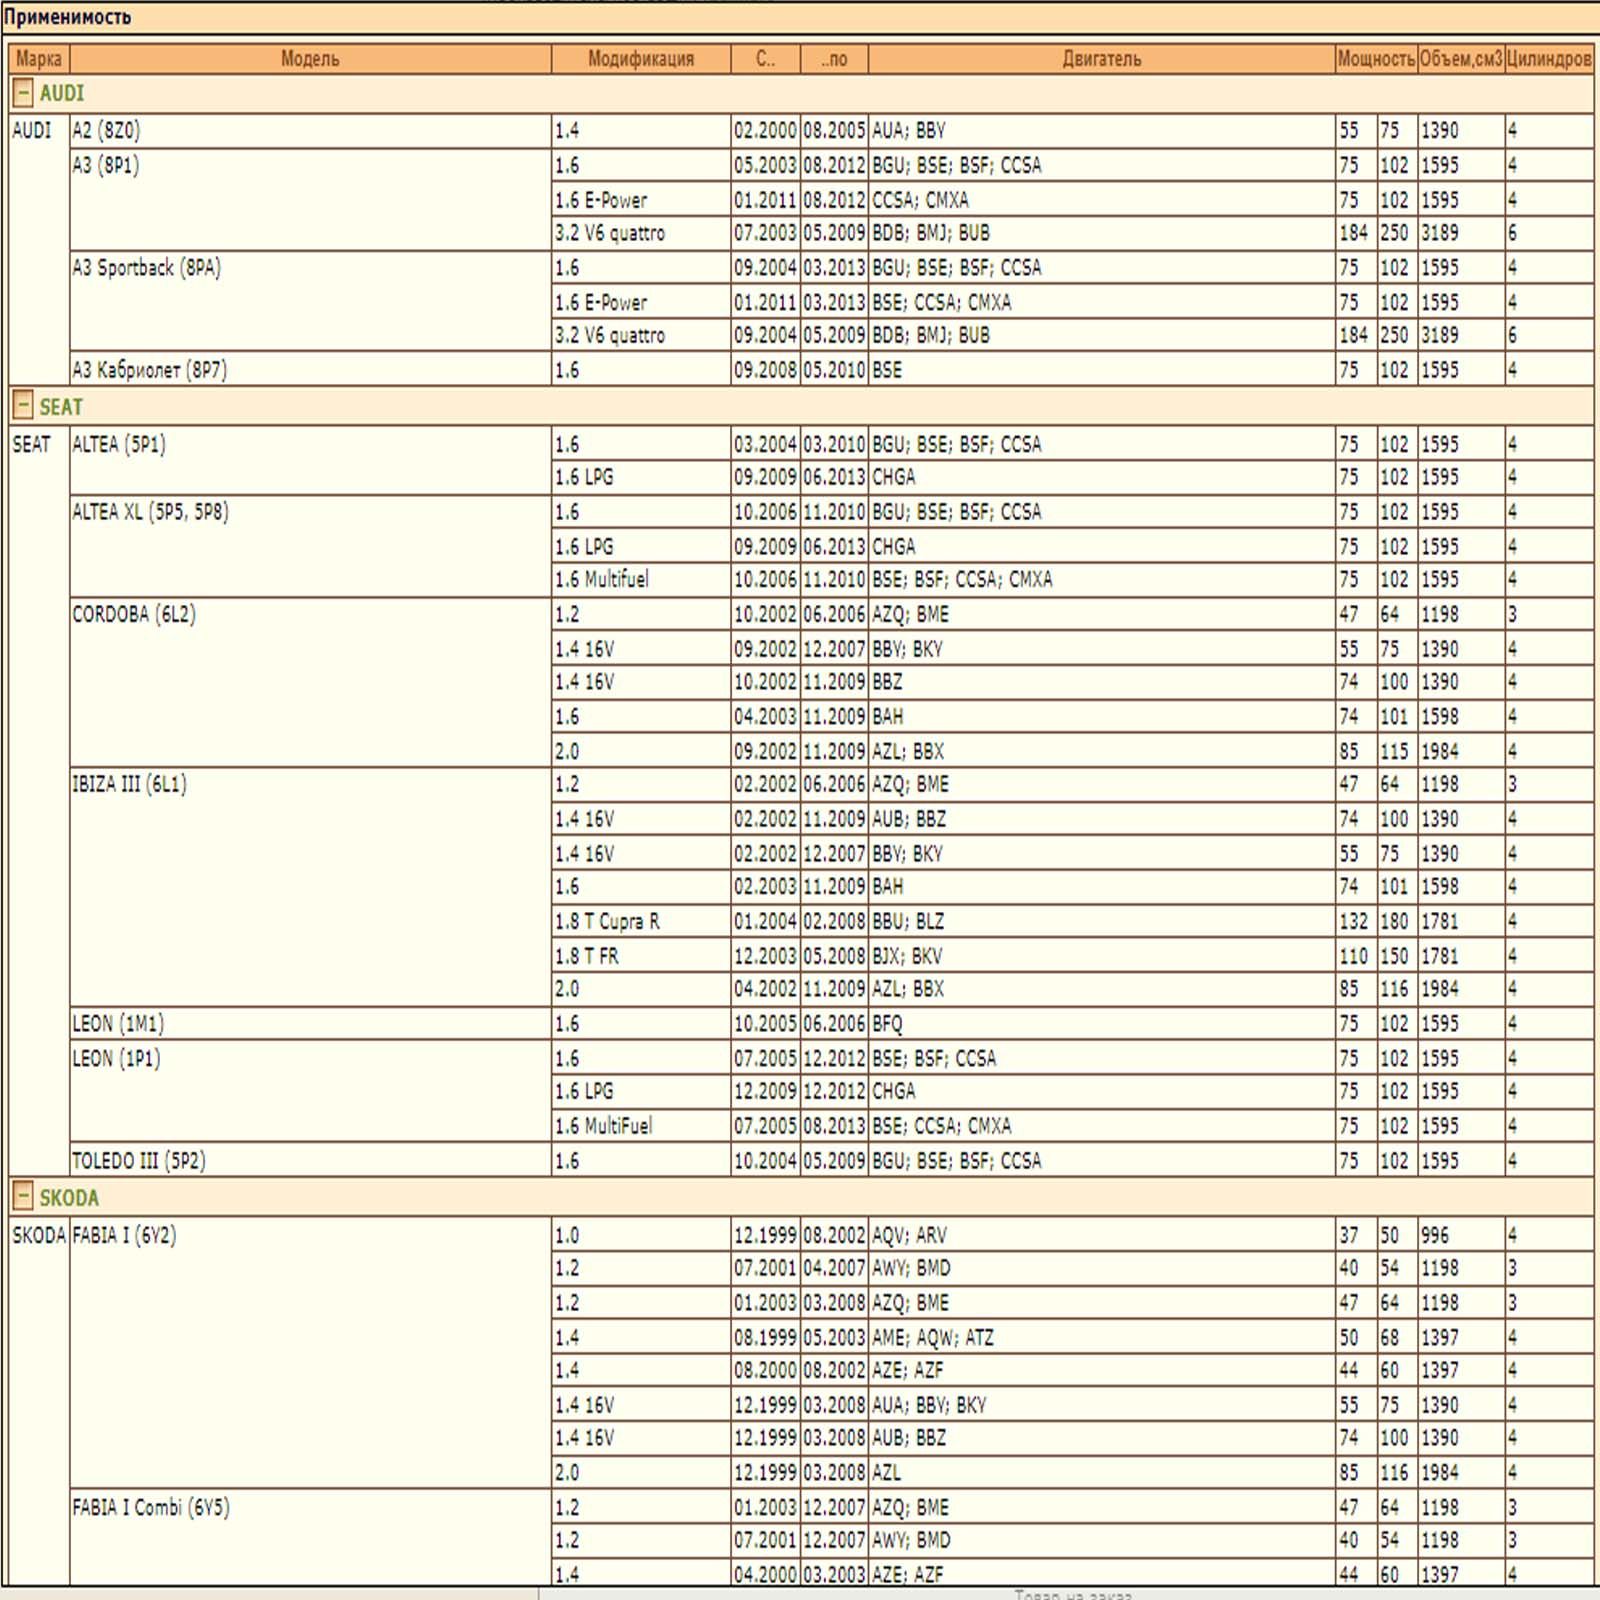Collapse the AUDI brand group
Screen dimensions: 1600x1600
(x=22, y=94)
